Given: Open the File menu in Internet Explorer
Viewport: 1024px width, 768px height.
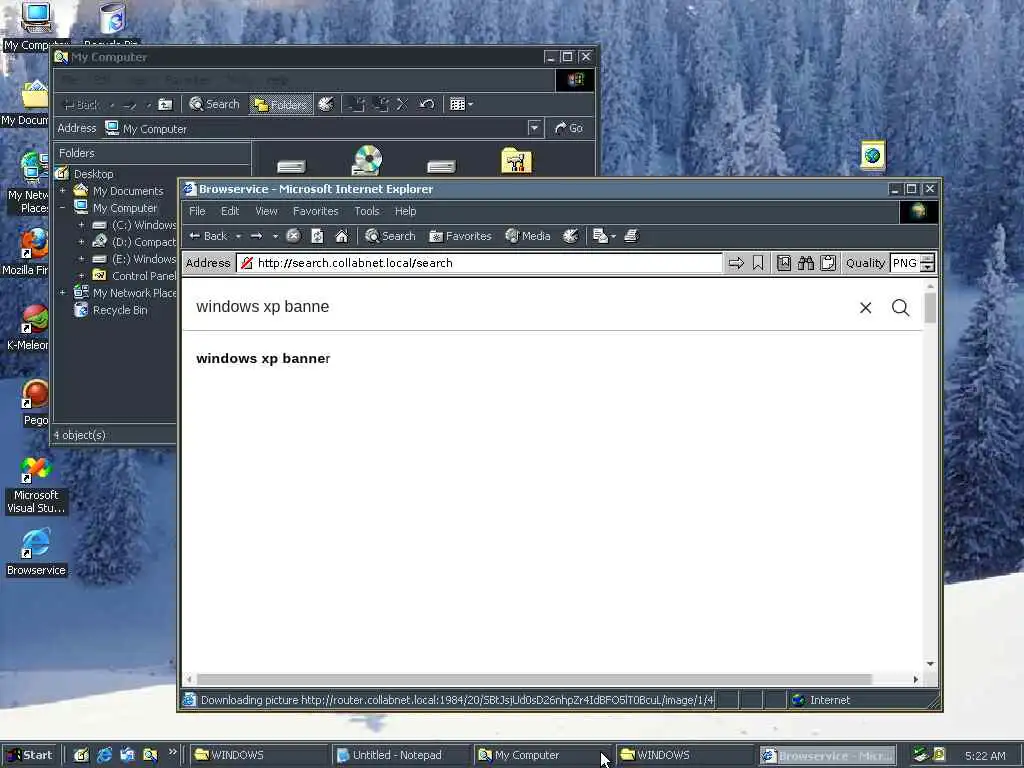Looking at the screenshot, I should (197, 212).
